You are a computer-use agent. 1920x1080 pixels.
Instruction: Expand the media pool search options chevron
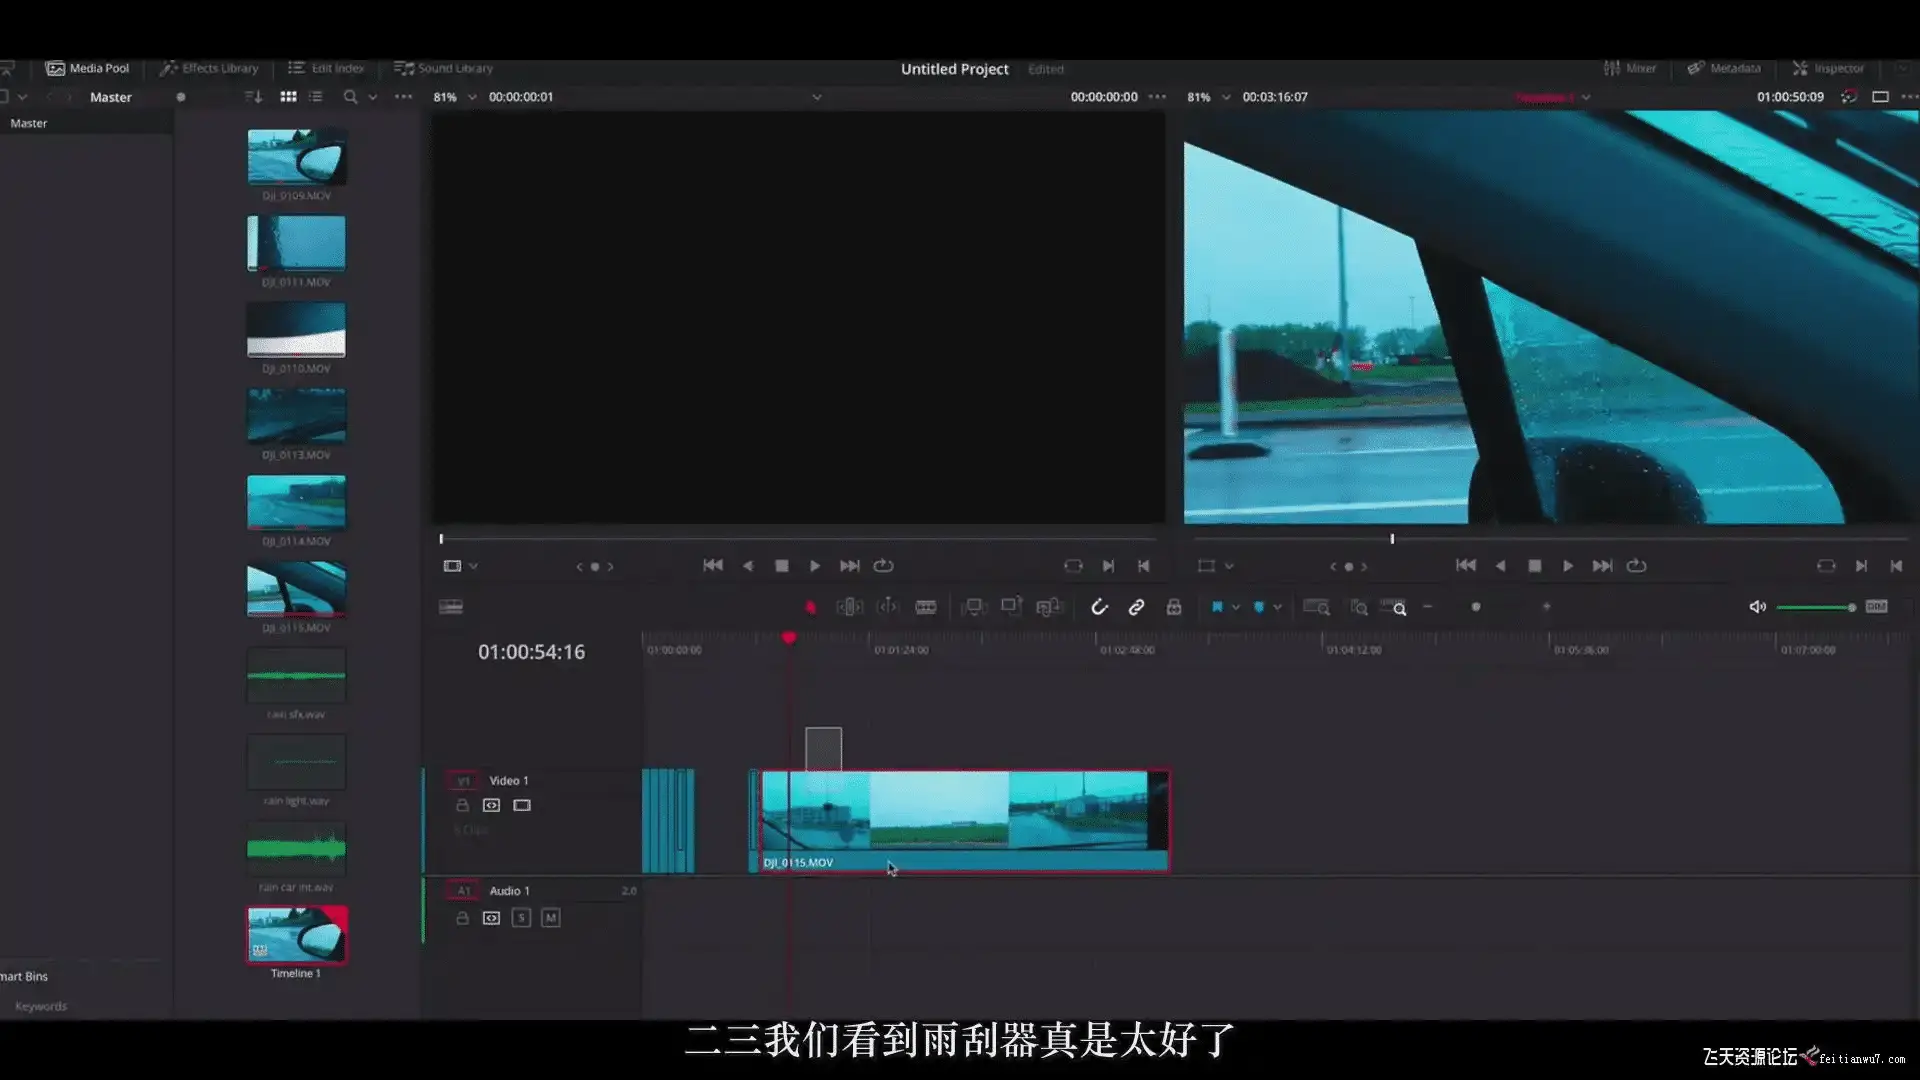click(373, 97)
